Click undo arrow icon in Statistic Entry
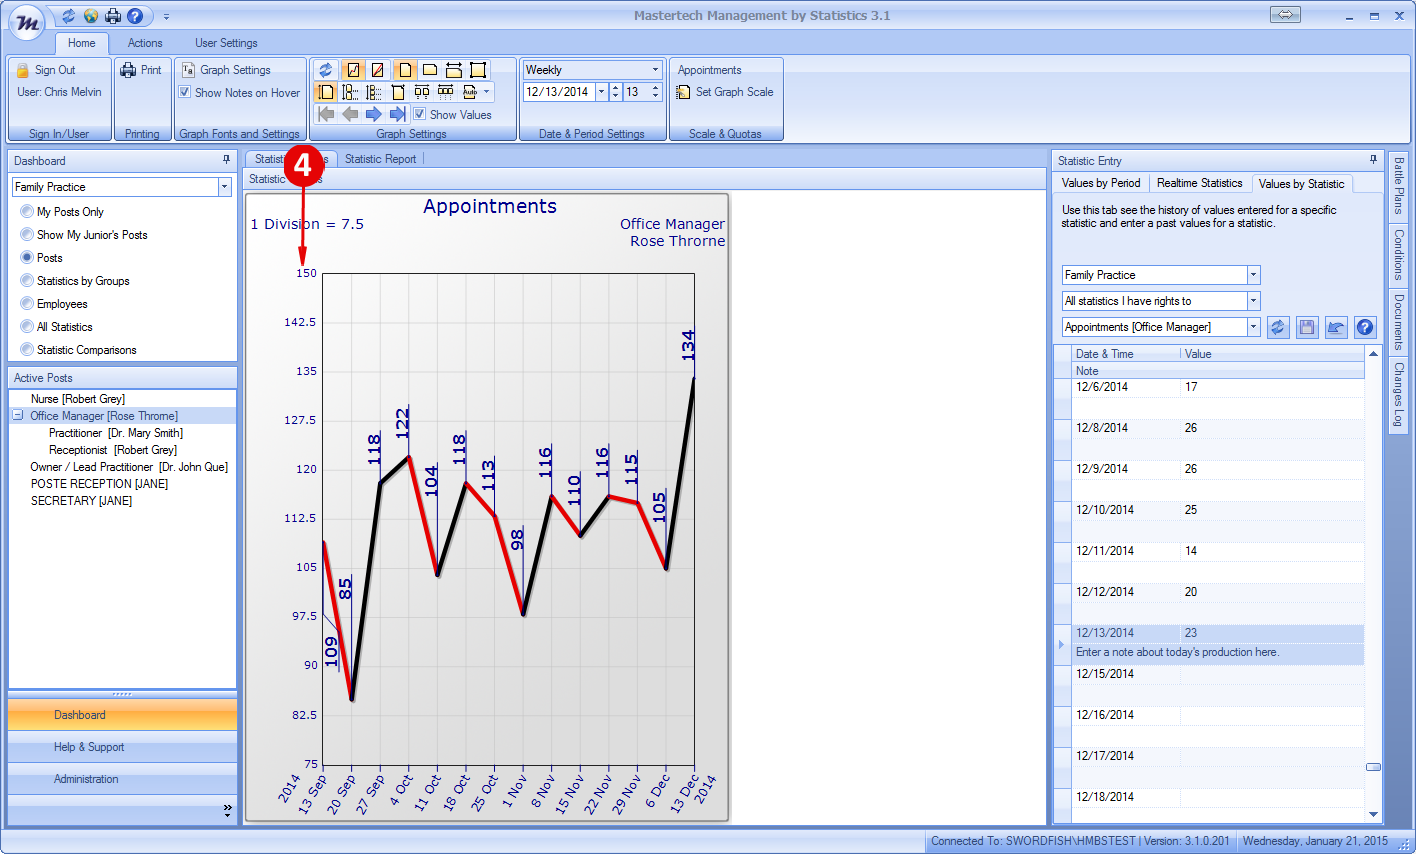The width and height of the screenshot is (1416, 854). pos(1336,327)
